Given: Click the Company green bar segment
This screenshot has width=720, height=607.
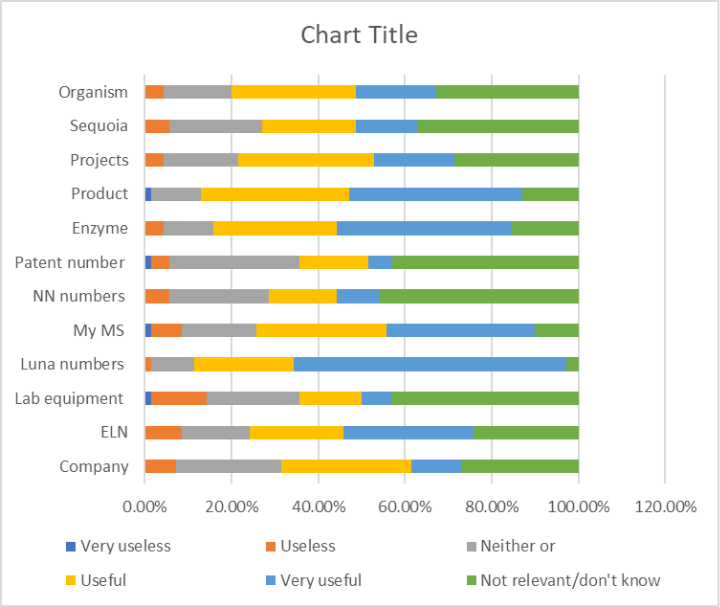Looking at the screenshot, I should tap(520, 466).
